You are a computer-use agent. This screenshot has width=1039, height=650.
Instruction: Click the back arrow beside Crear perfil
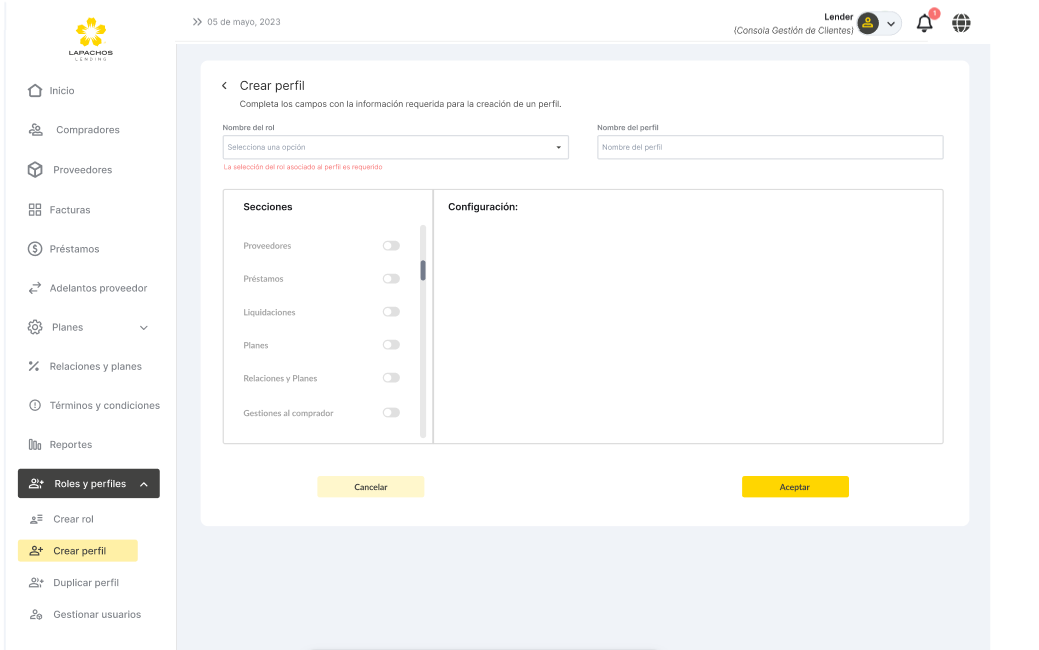(x=225, y=86)
